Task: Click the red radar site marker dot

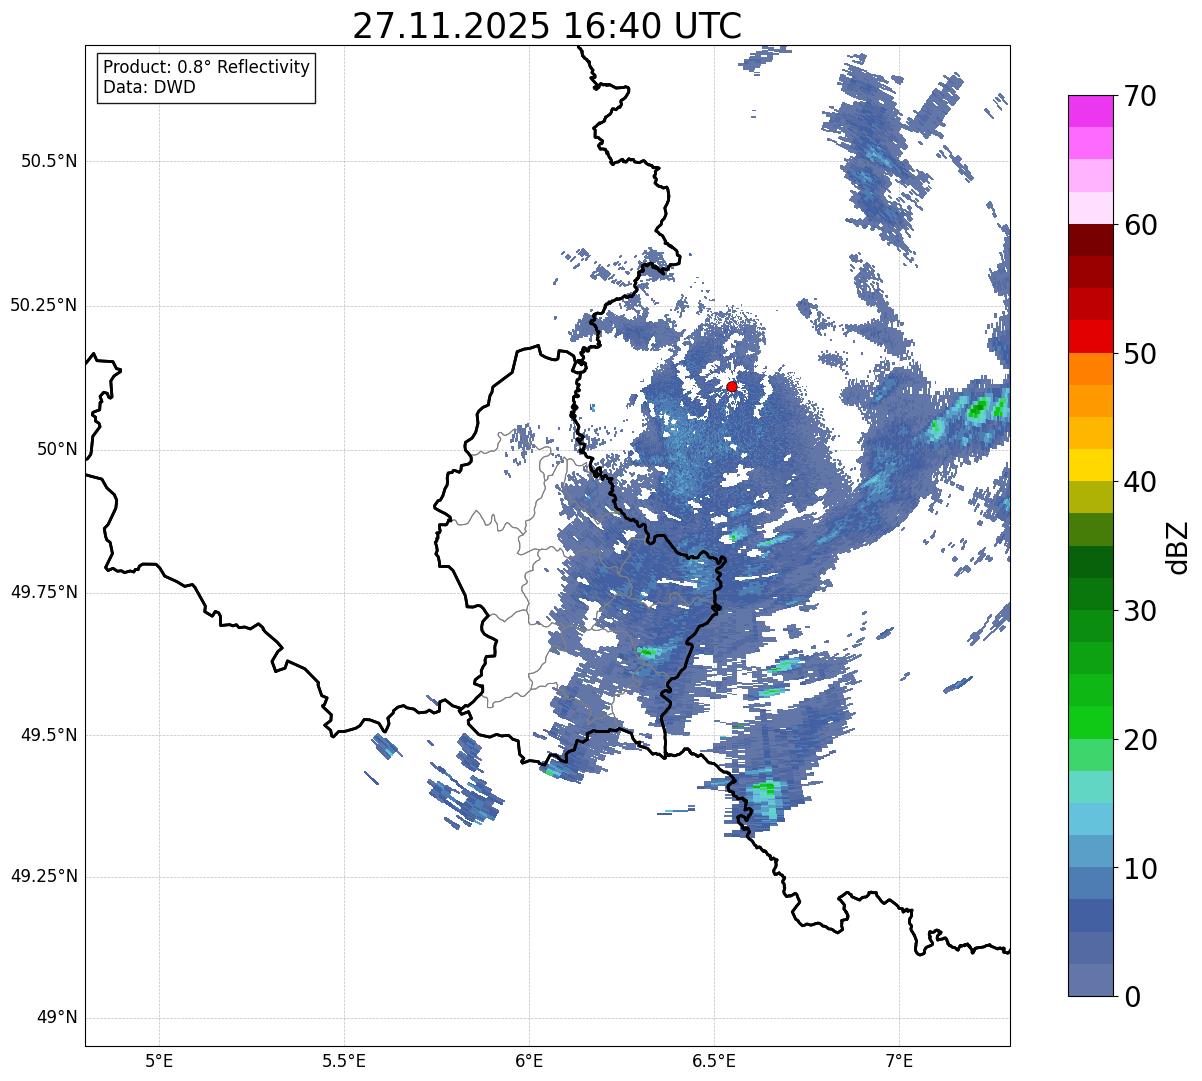Action: click(x=732, y=386)
